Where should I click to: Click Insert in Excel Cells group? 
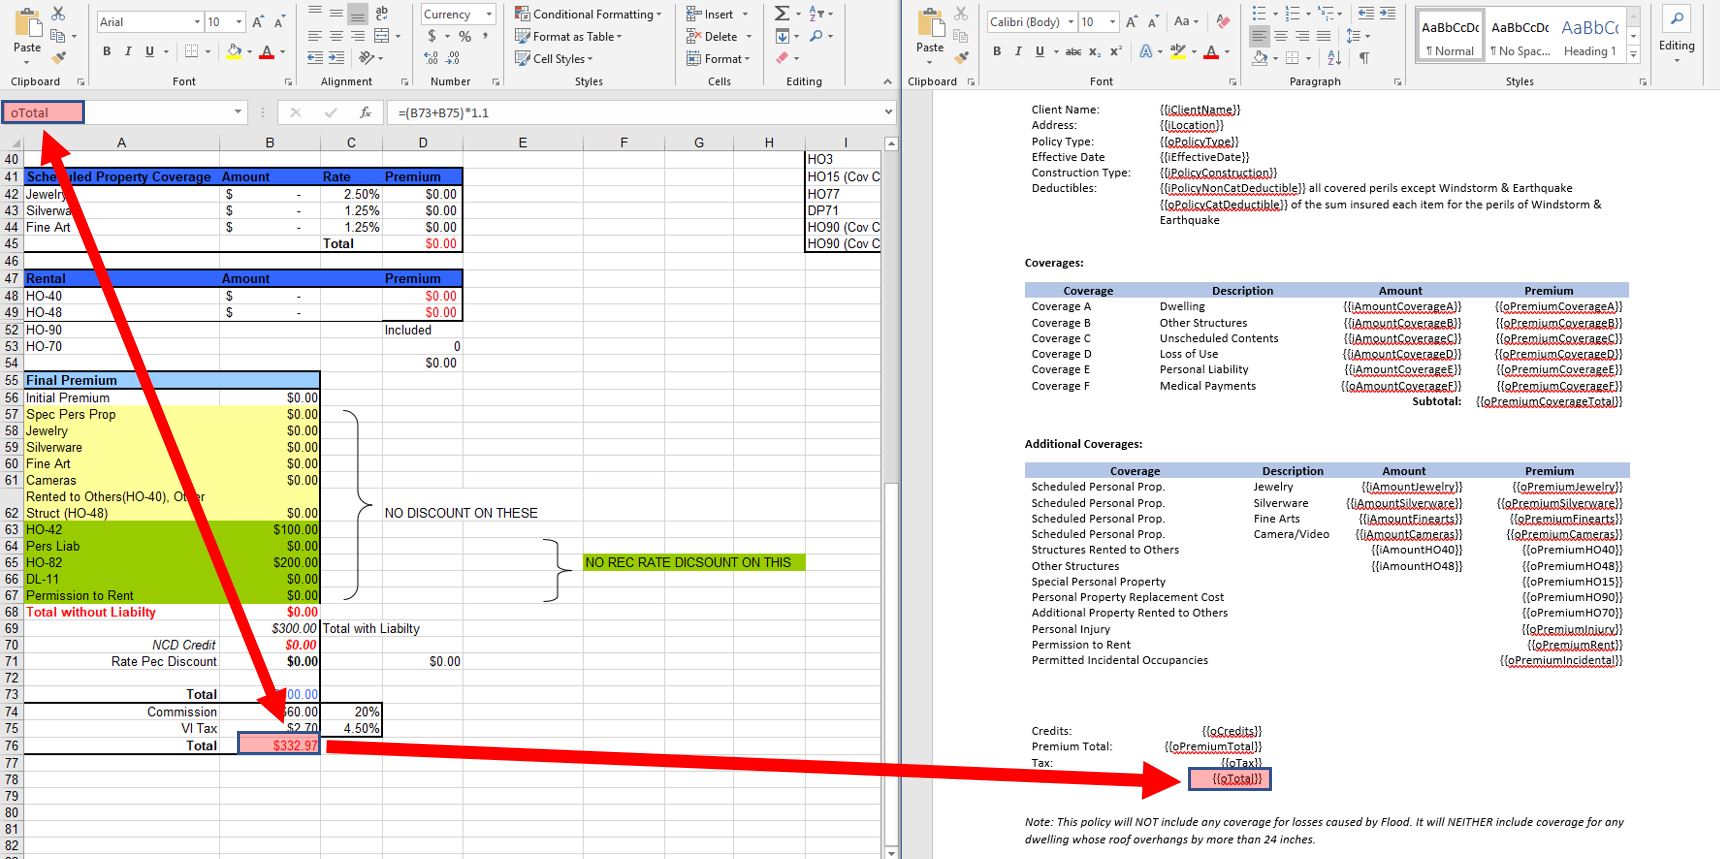717,14
